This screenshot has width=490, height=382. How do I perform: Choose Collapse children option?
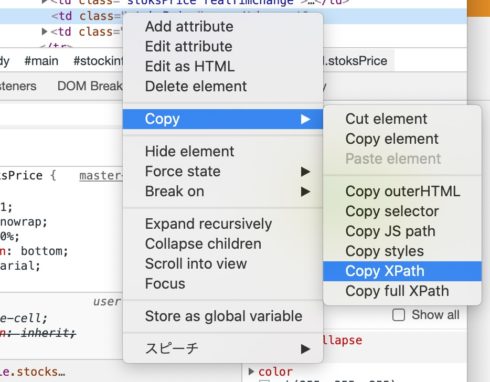(x=223, y=244)
